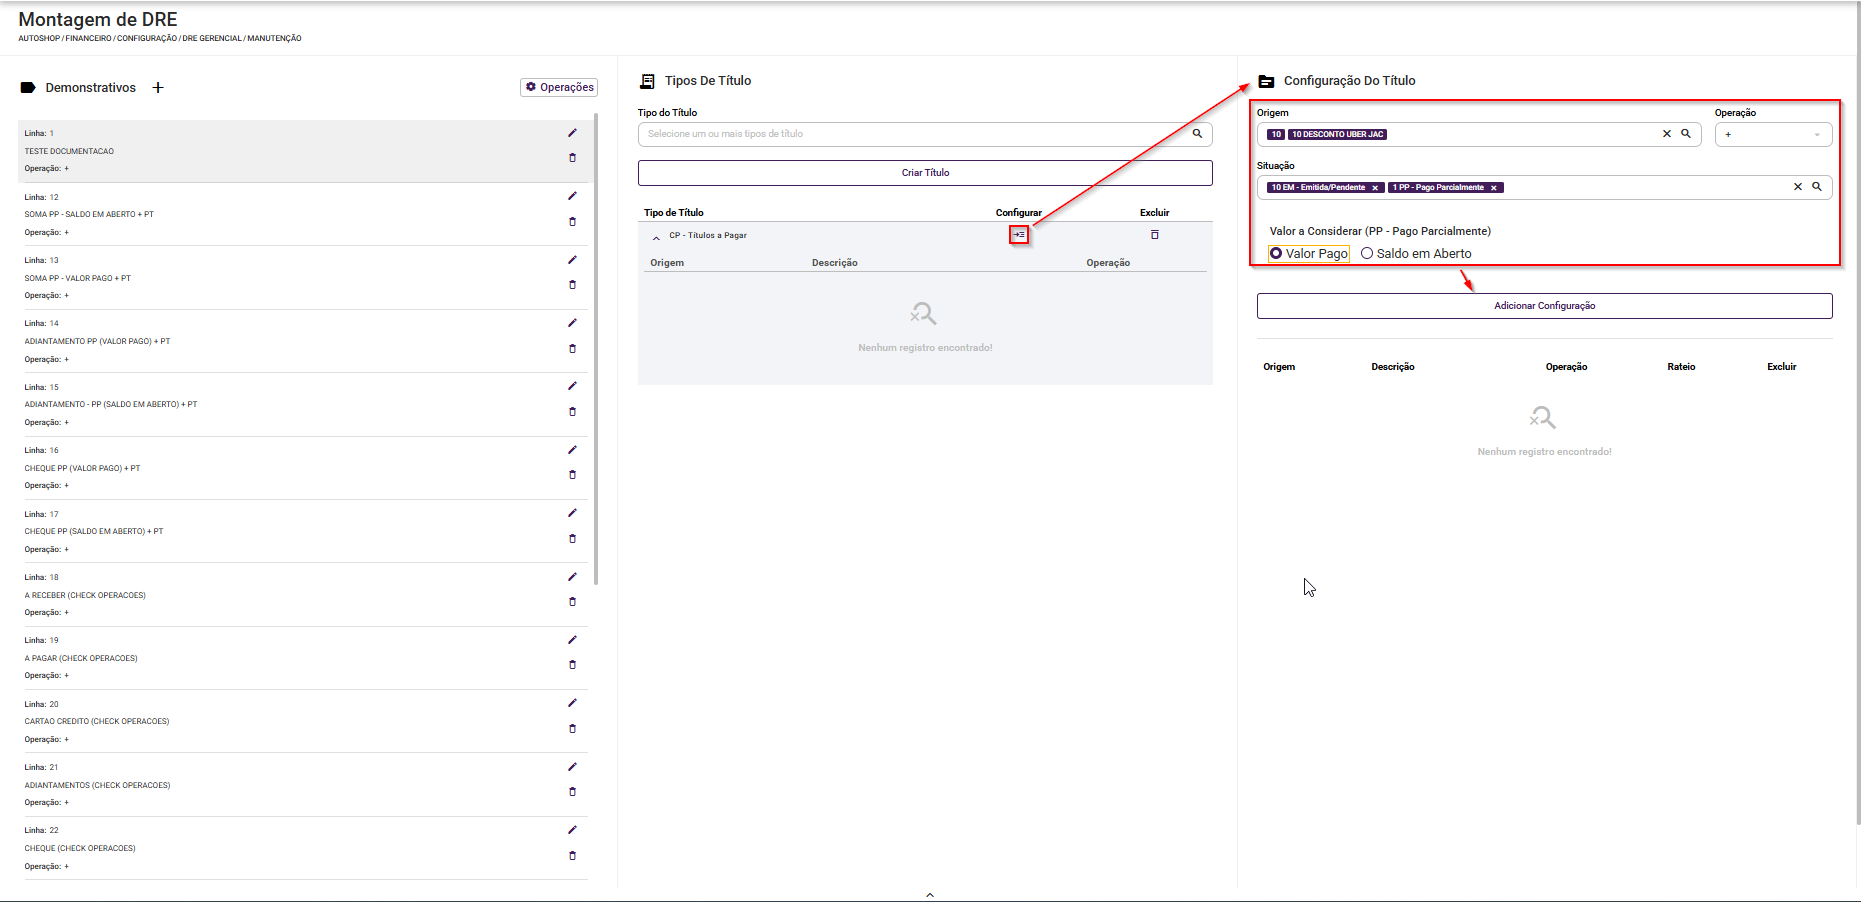Delete Linha 19 A PAGAR (CHECK OPERACOES)
The height and width of the screenshot is (902, 1861).
click(x=572, y=665)
